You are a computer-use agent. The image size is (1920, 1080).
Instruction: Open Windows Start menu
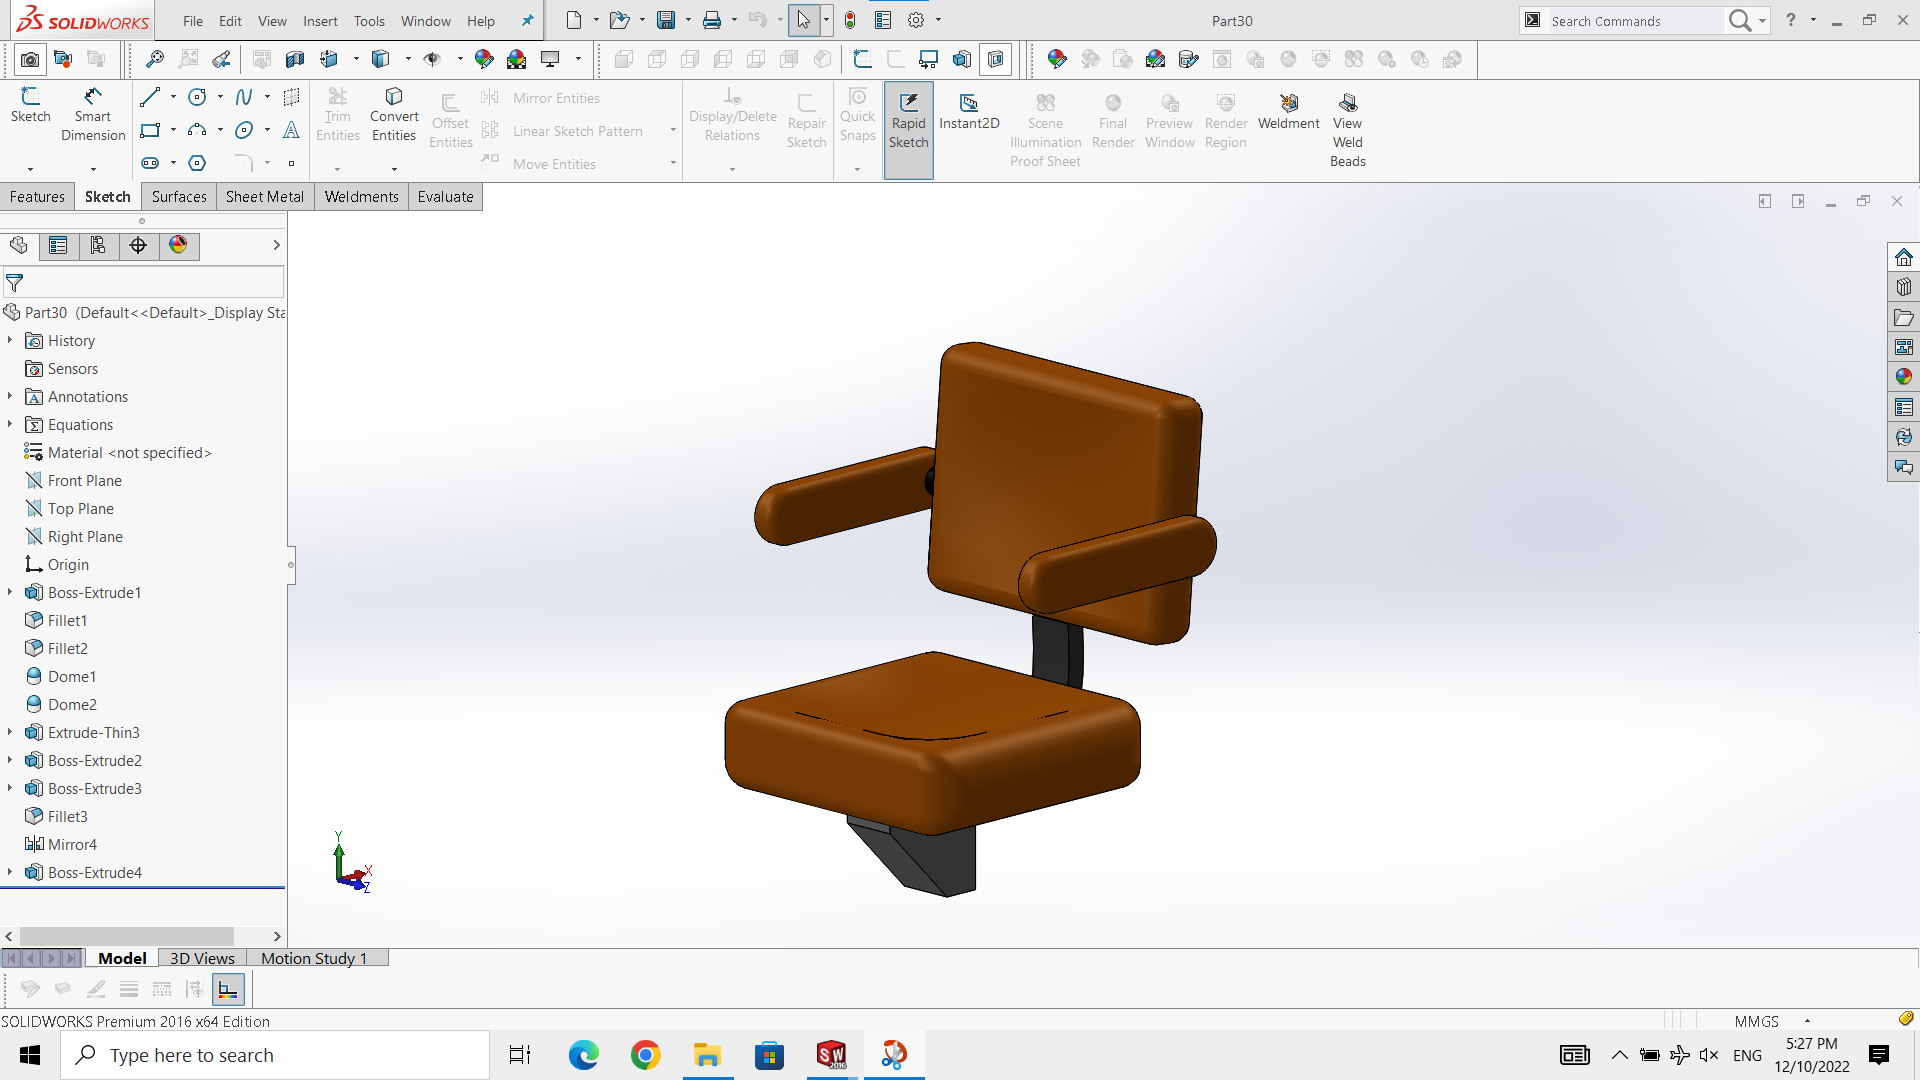click(x=30, y=1055)
